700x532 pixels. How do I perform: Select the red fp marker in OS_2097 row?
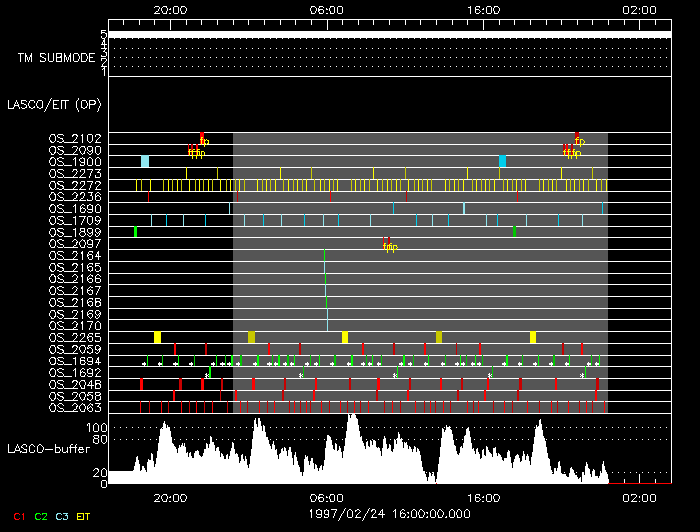click(389, 245)
